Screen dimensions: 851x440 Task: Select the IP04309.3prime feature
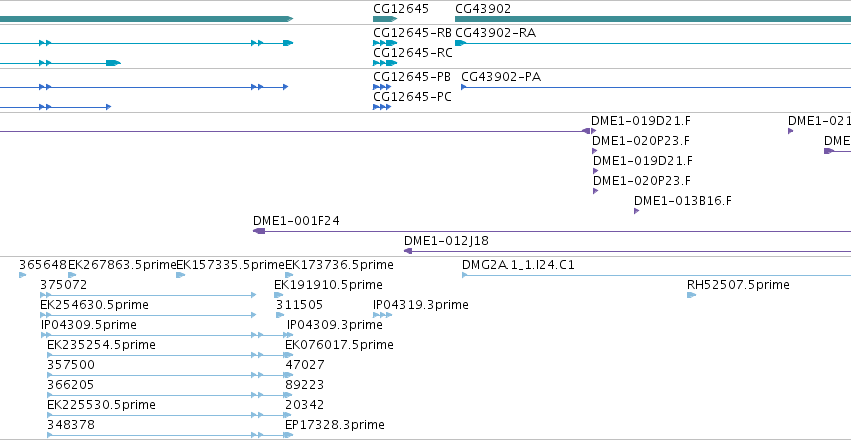point(334,325)
